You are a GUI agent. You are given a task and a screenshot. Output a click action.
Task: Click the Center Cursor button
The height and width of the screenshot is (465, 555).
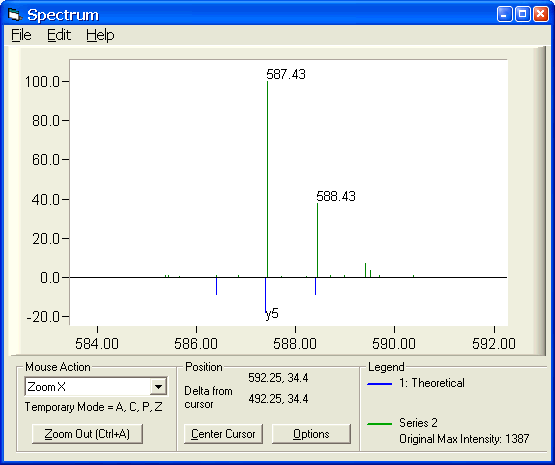[x=223, y=434]
